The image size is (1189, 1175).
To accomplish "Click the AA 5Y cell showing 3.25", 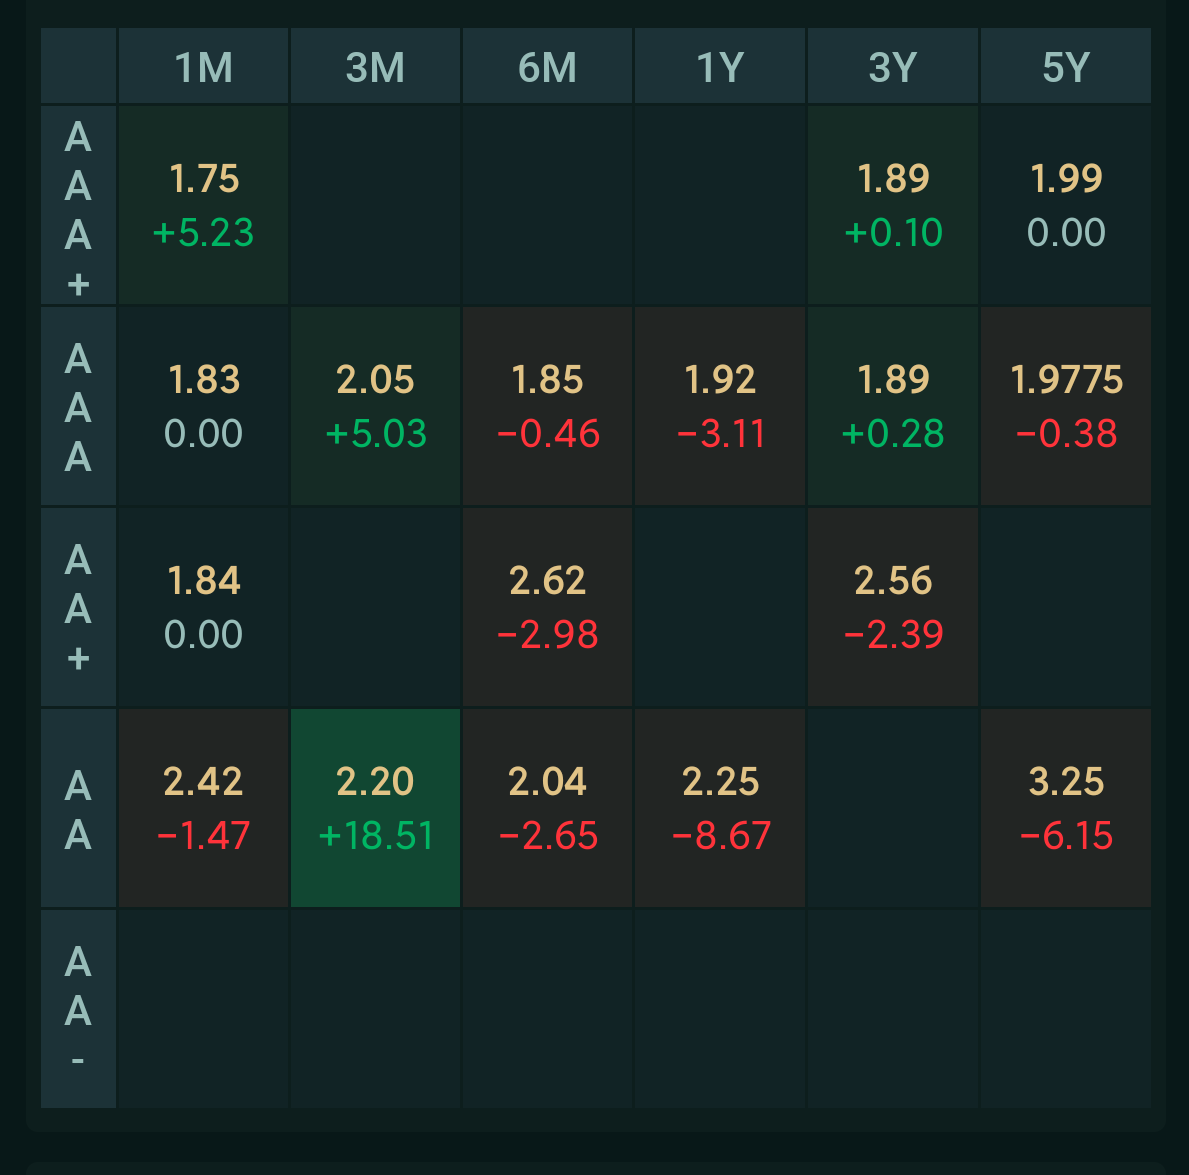I will coord(1066,808).
